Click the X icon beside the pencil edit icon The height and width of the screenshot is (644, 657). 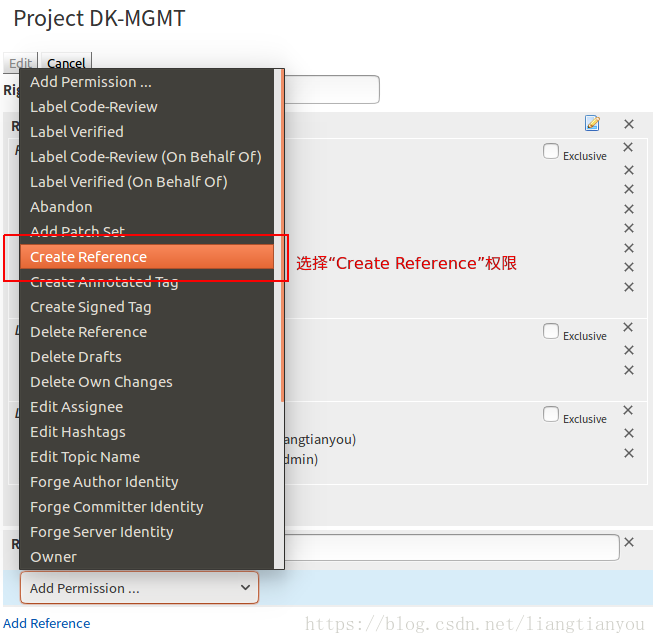[x=629, y=124]
